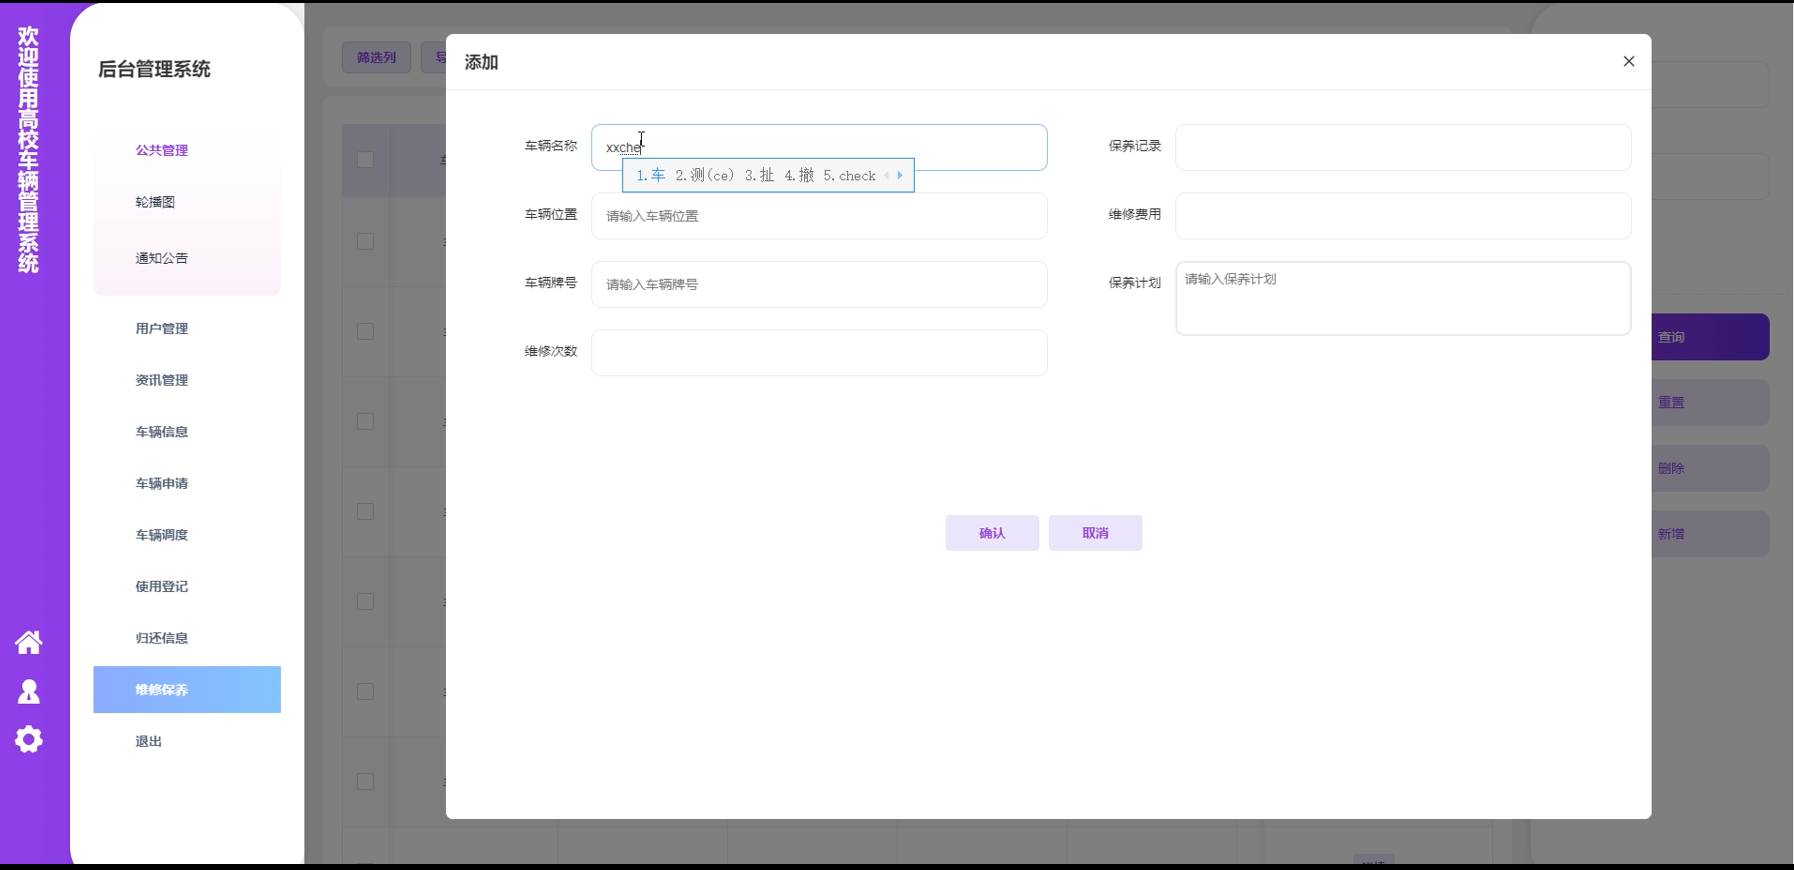Click the 车辆名称 input field
Screen dimensions: 1794x870
tap(819, 147)
